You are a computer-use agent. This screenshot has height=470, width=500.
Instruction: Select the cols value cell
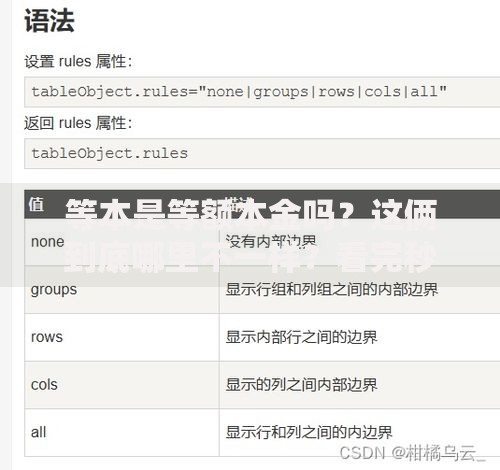tap(122, 385)
